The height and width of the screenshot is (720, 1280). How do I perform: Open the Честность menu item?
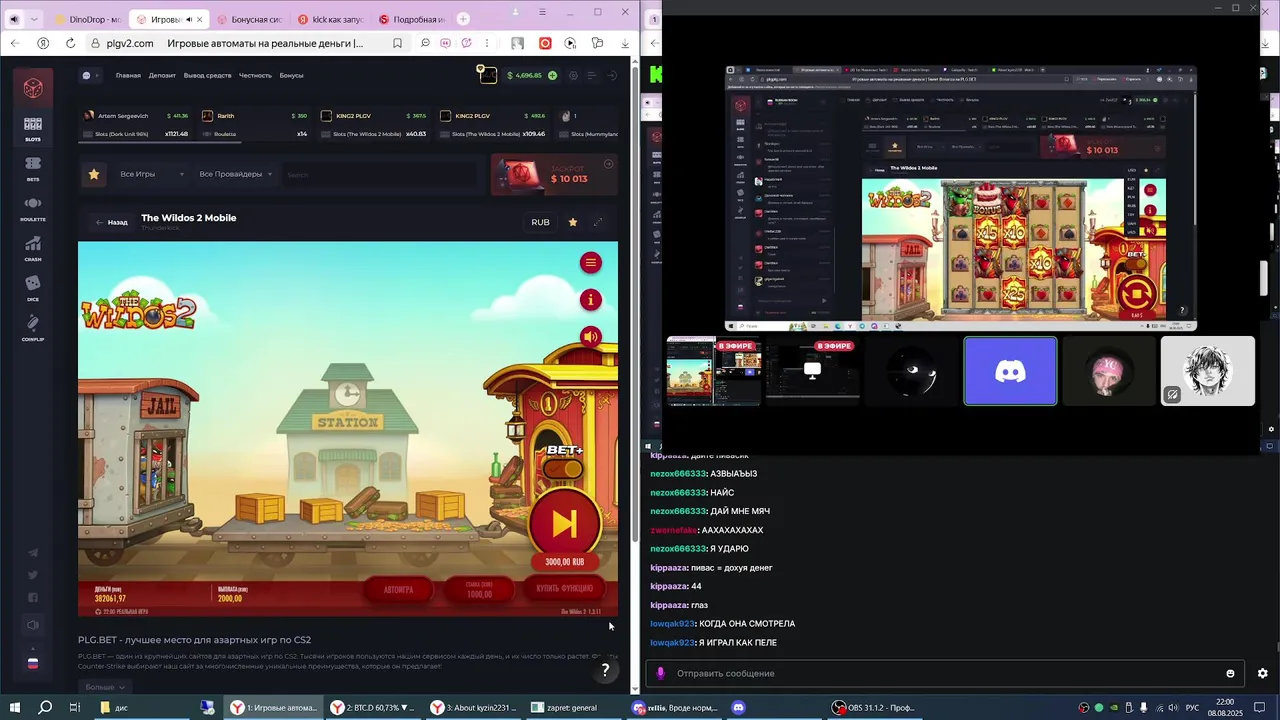point(255,75)
